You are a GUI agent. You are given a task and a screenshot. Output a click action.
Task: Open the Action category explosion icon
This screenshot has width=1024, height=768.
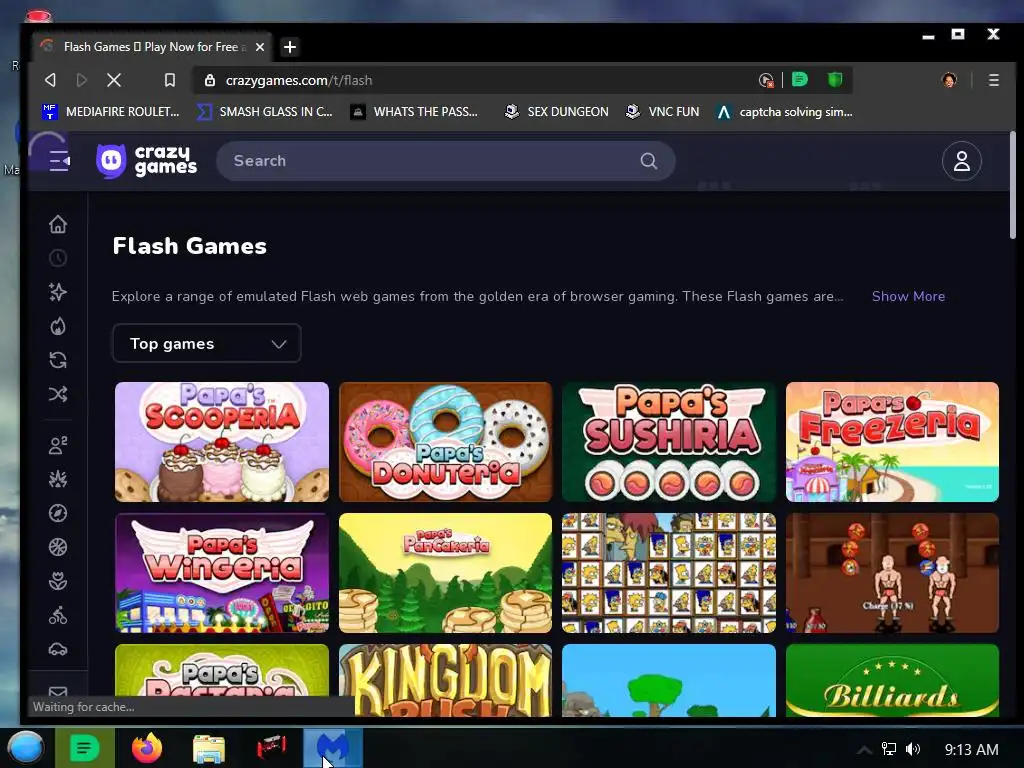click(57, 479)
